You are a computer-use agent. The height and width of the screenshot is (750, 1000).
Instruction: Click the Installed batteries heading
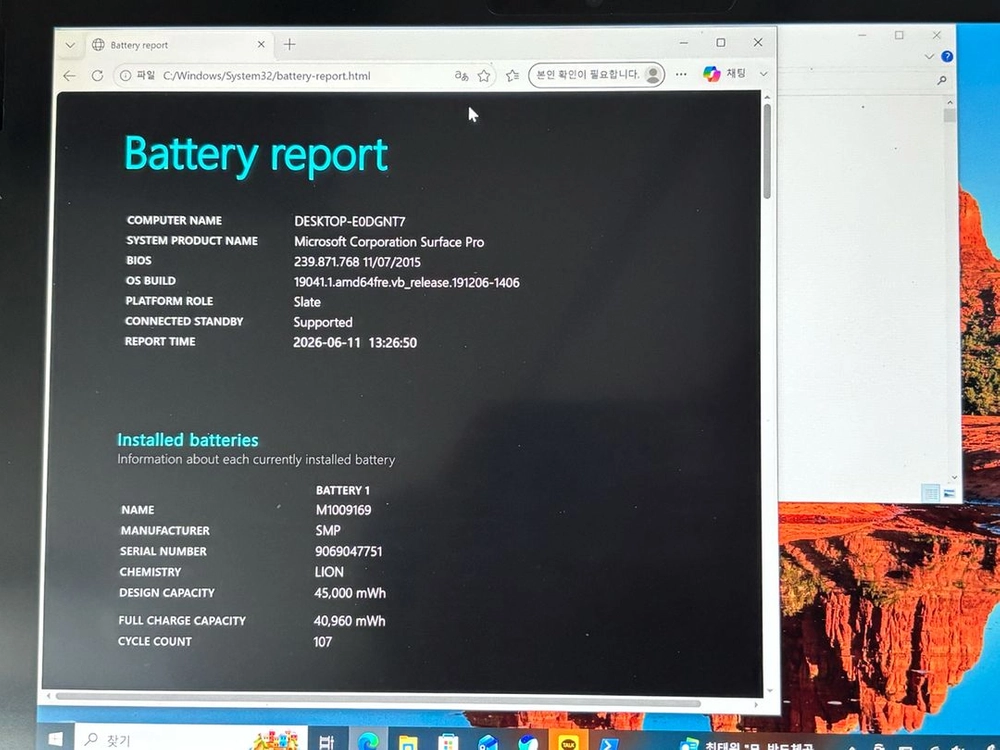point(188,439)
